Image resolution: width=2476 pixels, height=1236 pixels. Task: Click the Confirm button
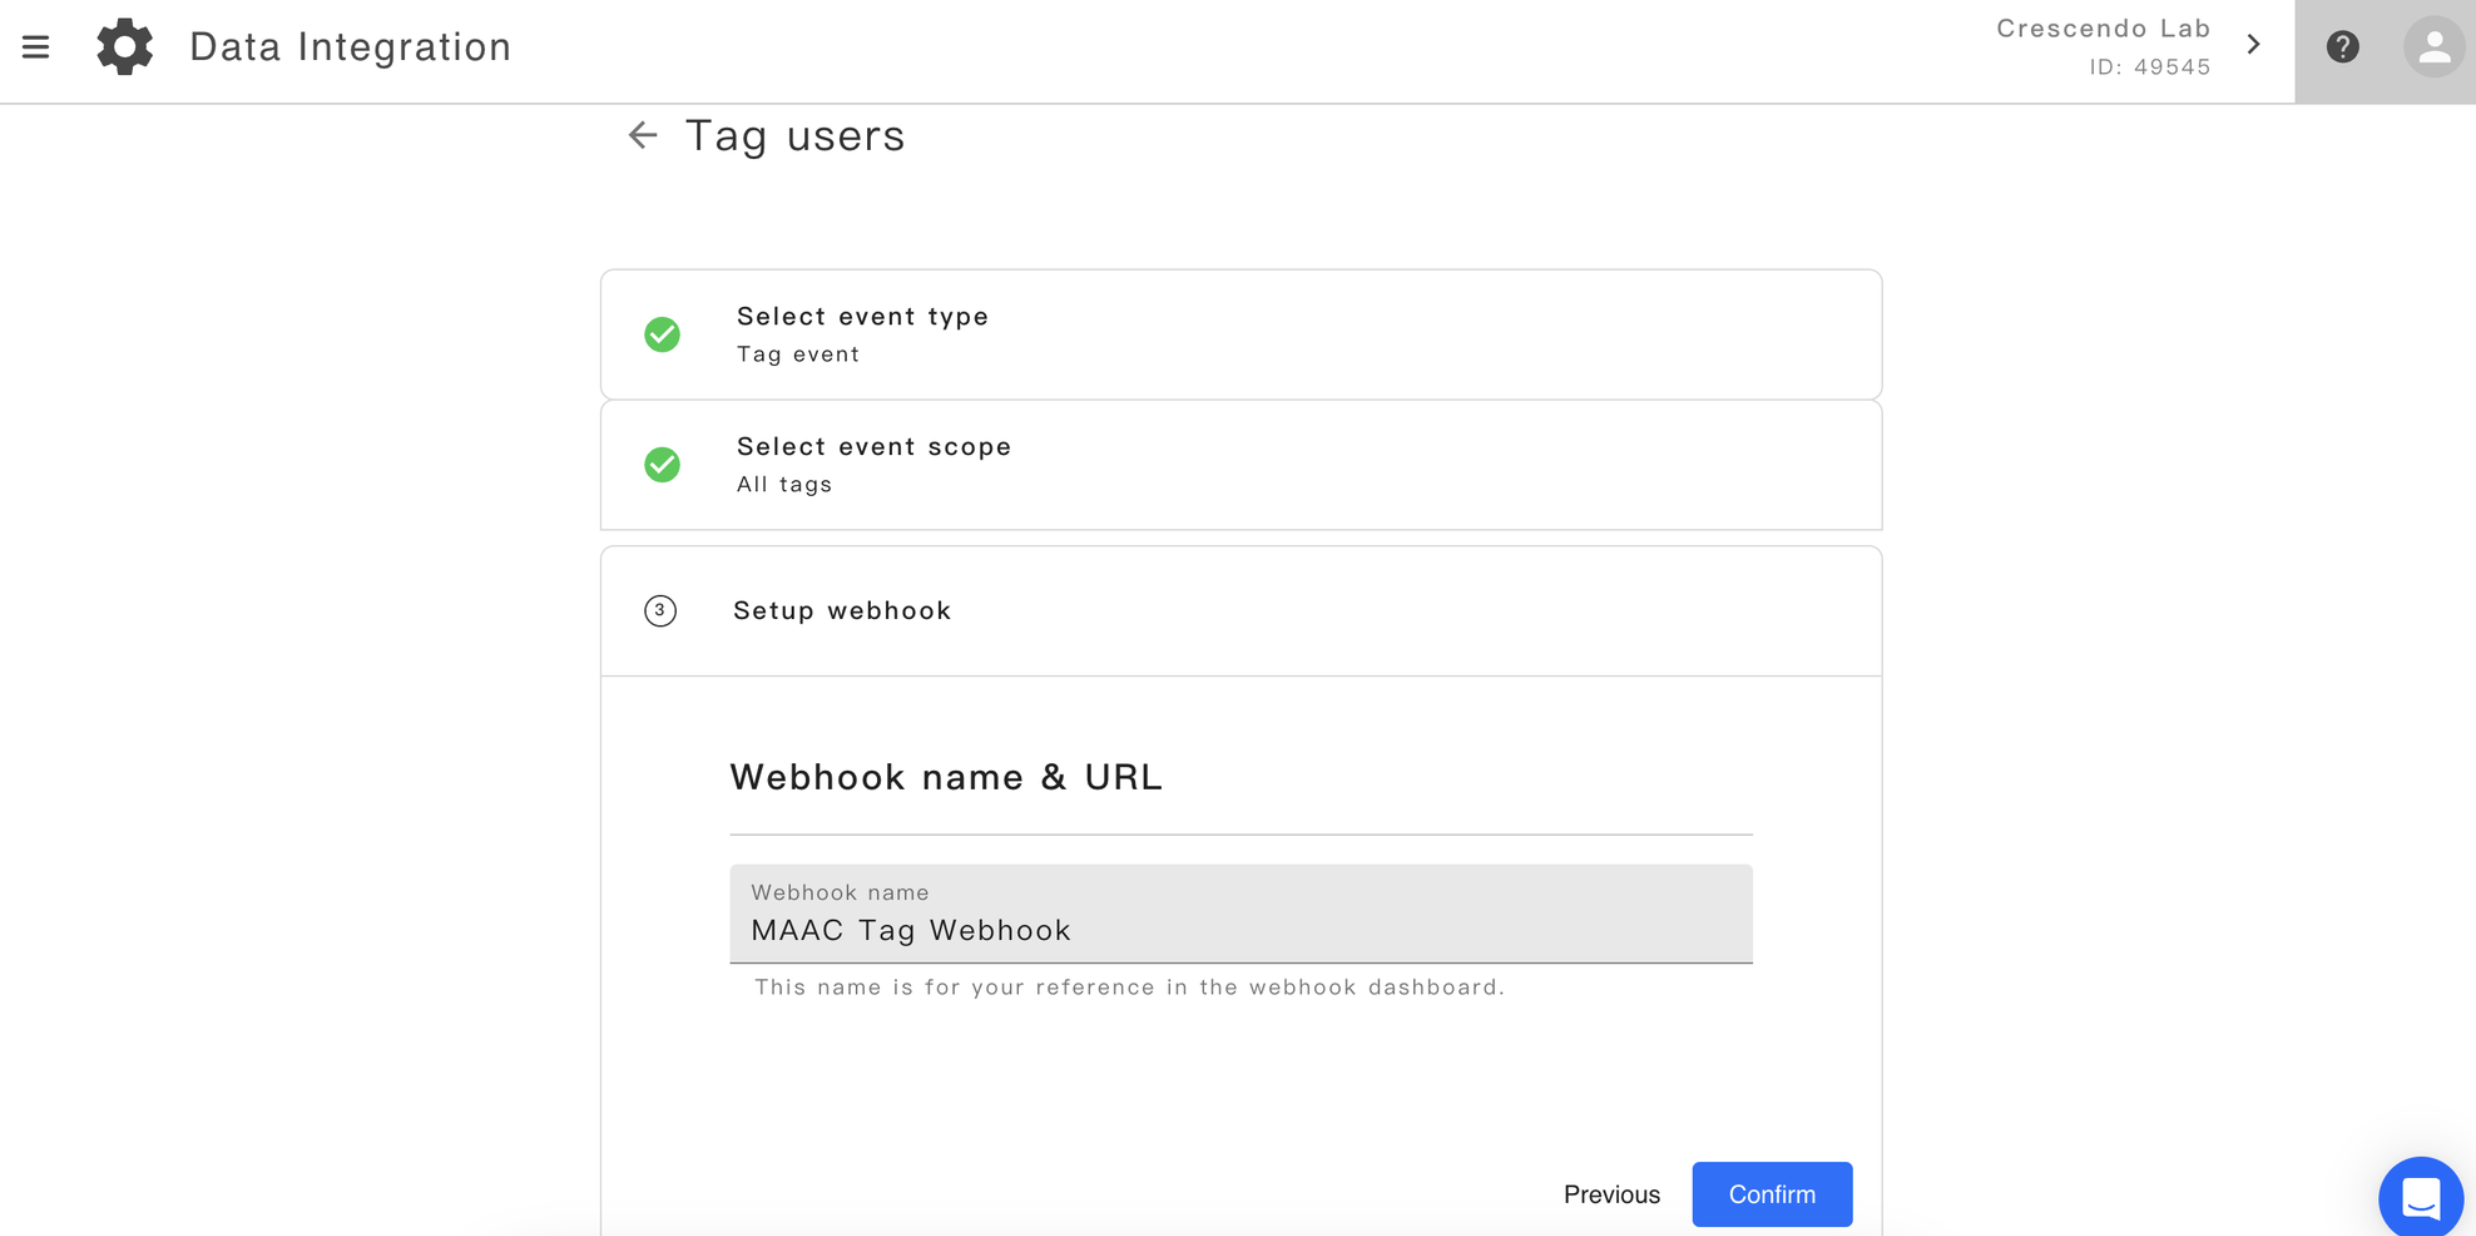(1771, 1194)
